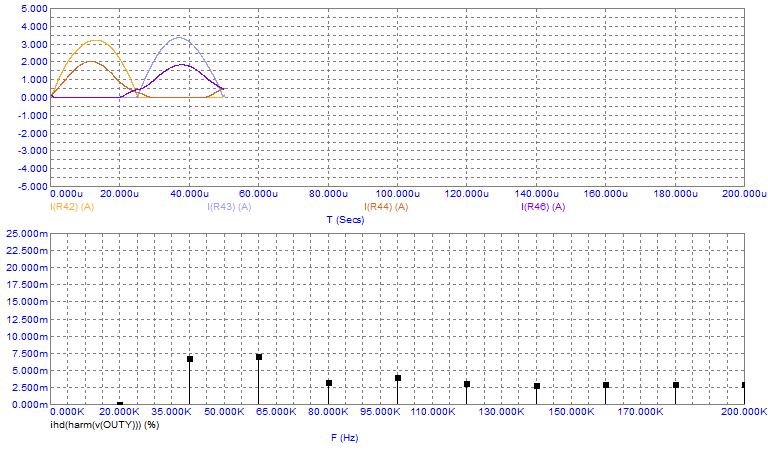Viewport: 768px width, 453px height.
Task: Click the 60.000u time axis label
Action: click(x=259, y=194)
